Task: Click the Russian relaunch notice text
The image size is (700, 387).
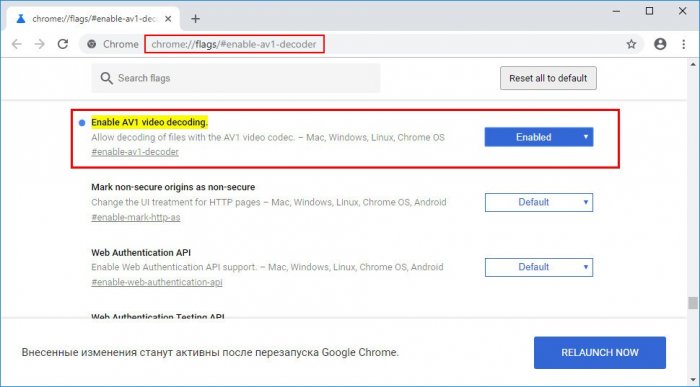Action: (x=210, y=352)
